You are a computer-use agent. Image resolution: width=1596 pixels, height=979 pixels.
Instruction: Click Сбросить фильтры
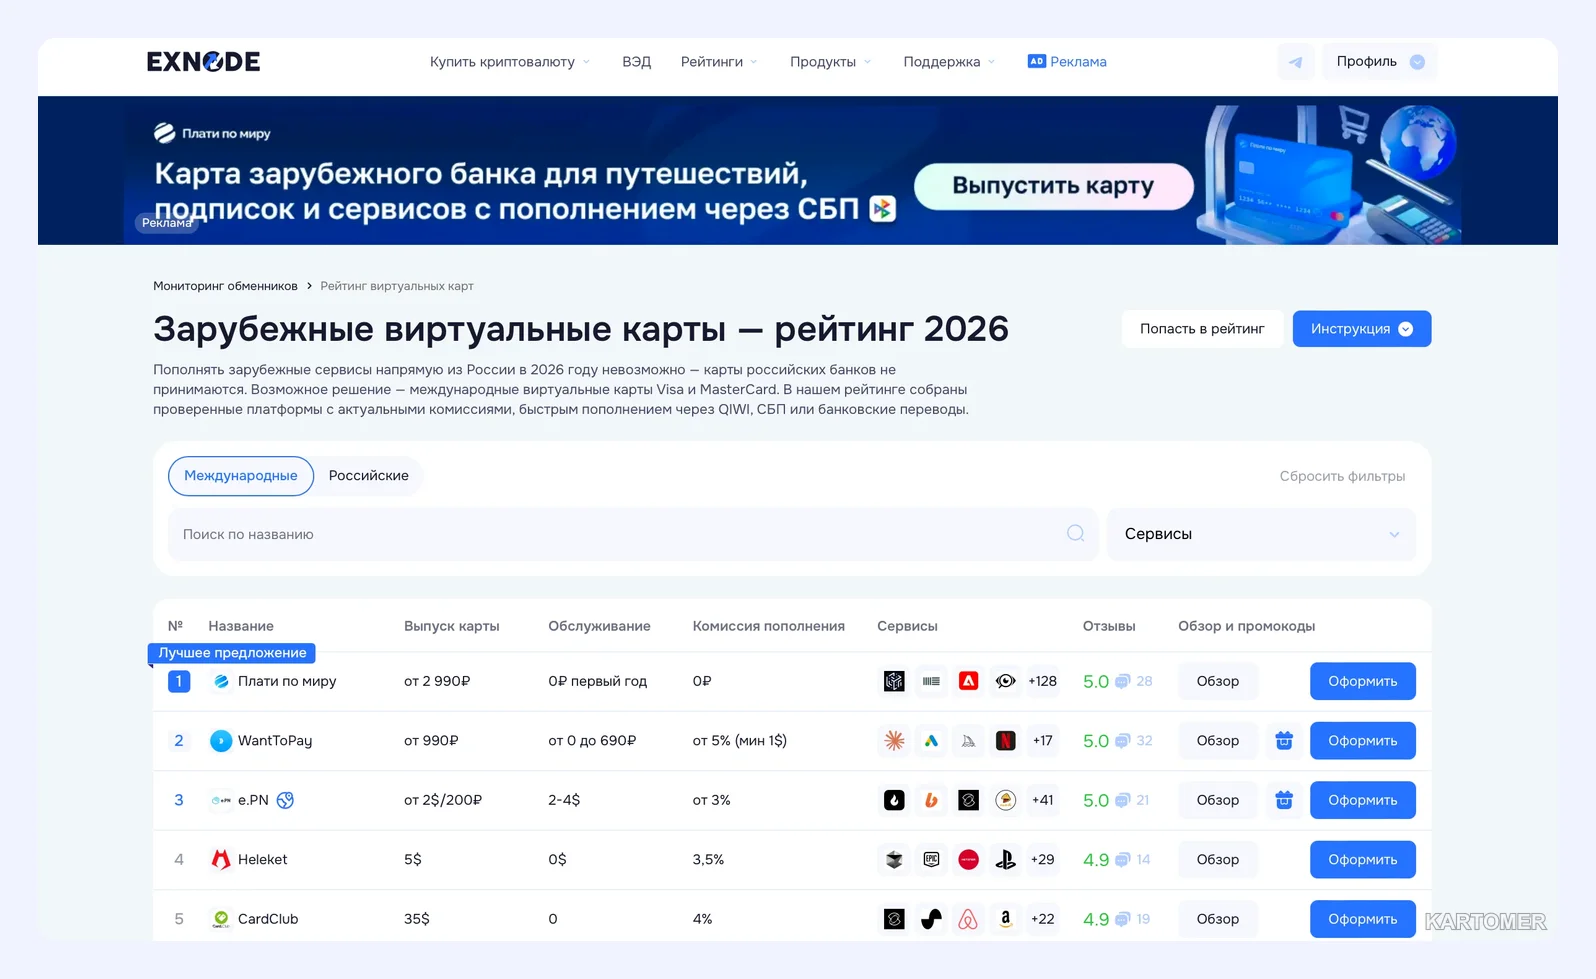[x=1342, y=476]
